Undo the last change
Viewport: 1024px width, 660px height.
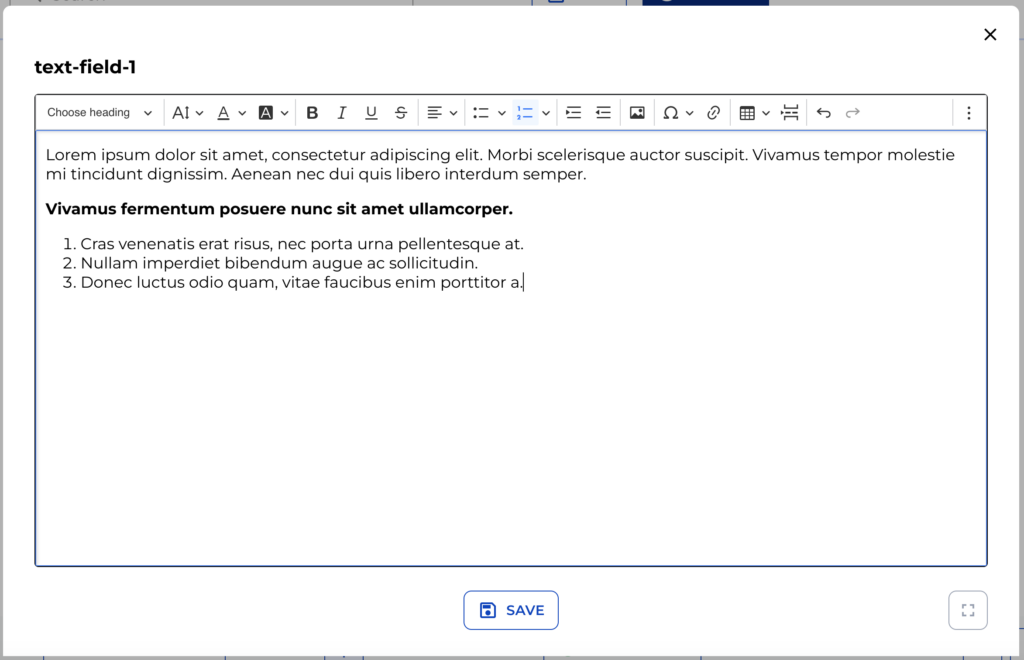(823, 112)
